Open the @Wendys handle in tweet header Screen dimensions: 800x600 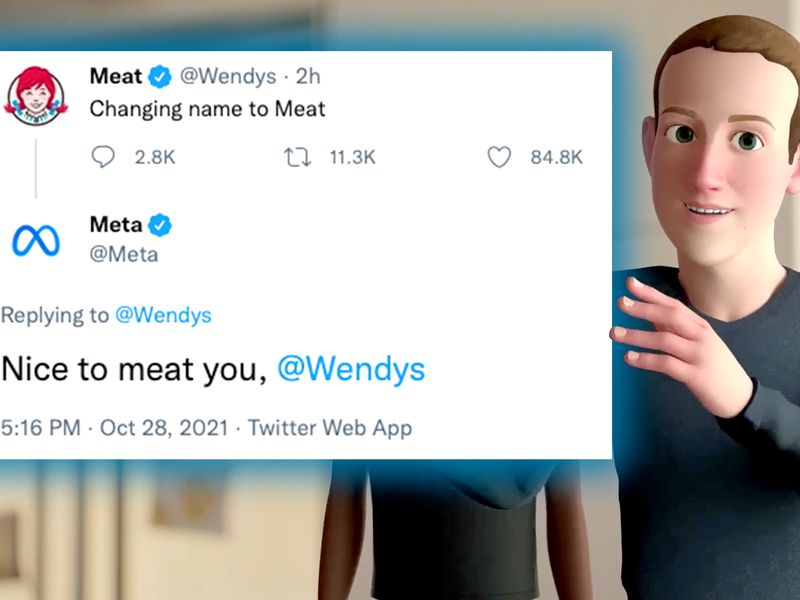point(228,77)
